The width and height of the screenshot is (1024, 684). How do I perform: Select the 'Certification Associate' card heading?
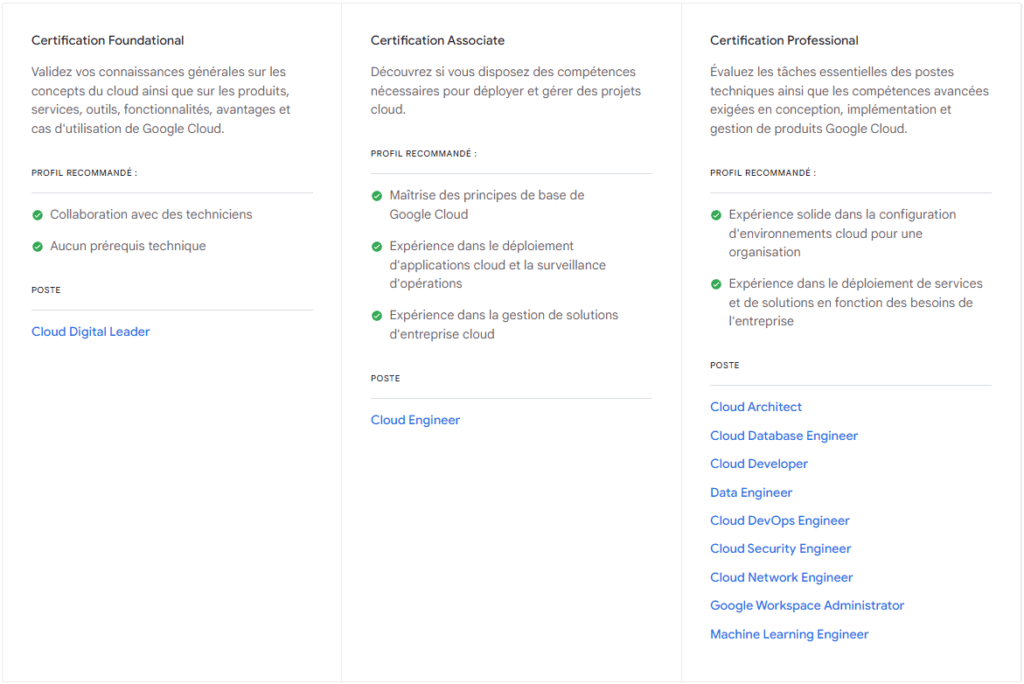pos(437,40)
